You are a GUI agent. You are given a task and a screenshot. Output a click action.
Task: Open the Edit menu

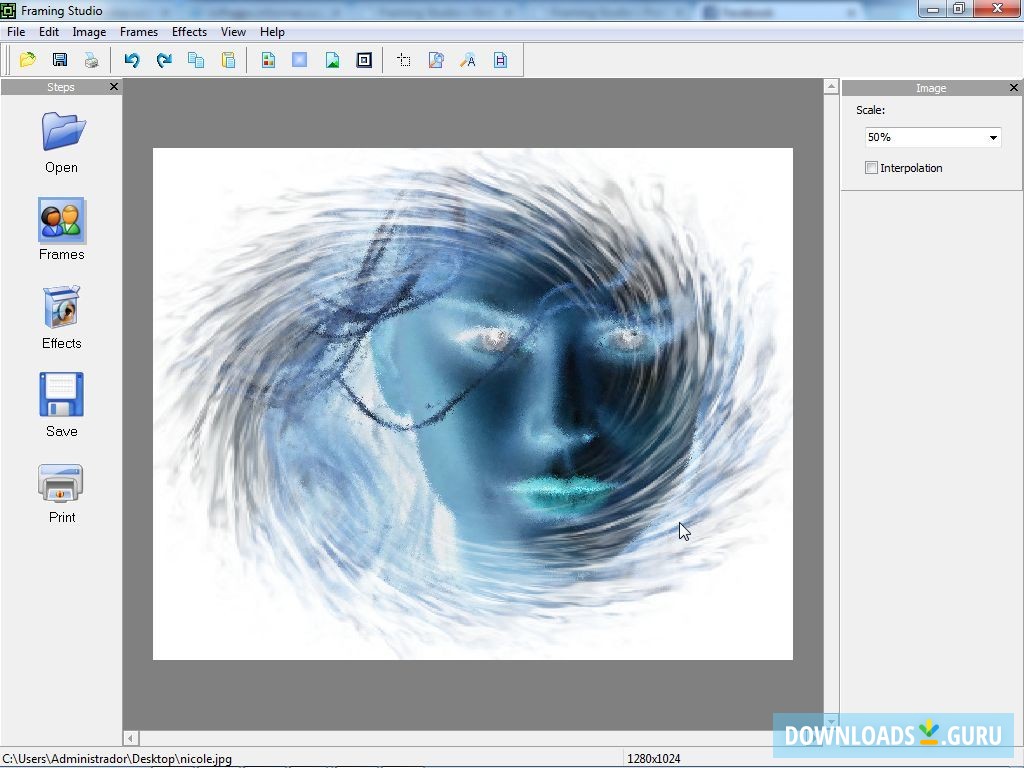point(49,31)
